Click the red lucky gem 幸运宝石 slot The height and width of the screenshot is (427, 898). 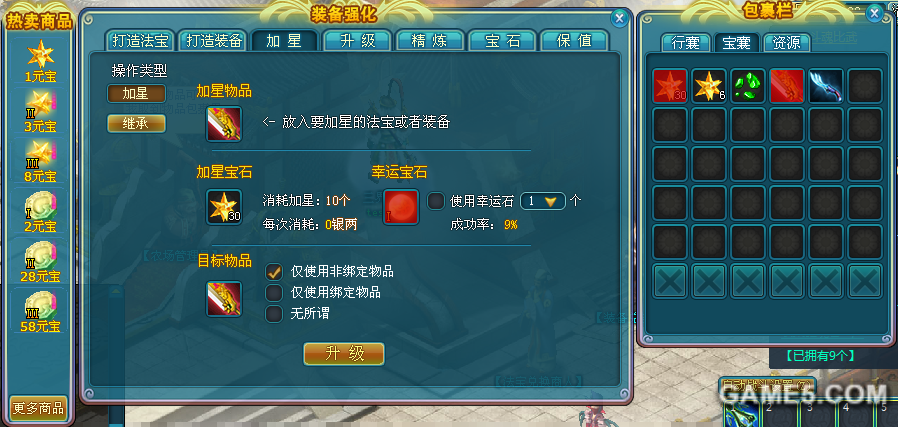click(401, 207)
